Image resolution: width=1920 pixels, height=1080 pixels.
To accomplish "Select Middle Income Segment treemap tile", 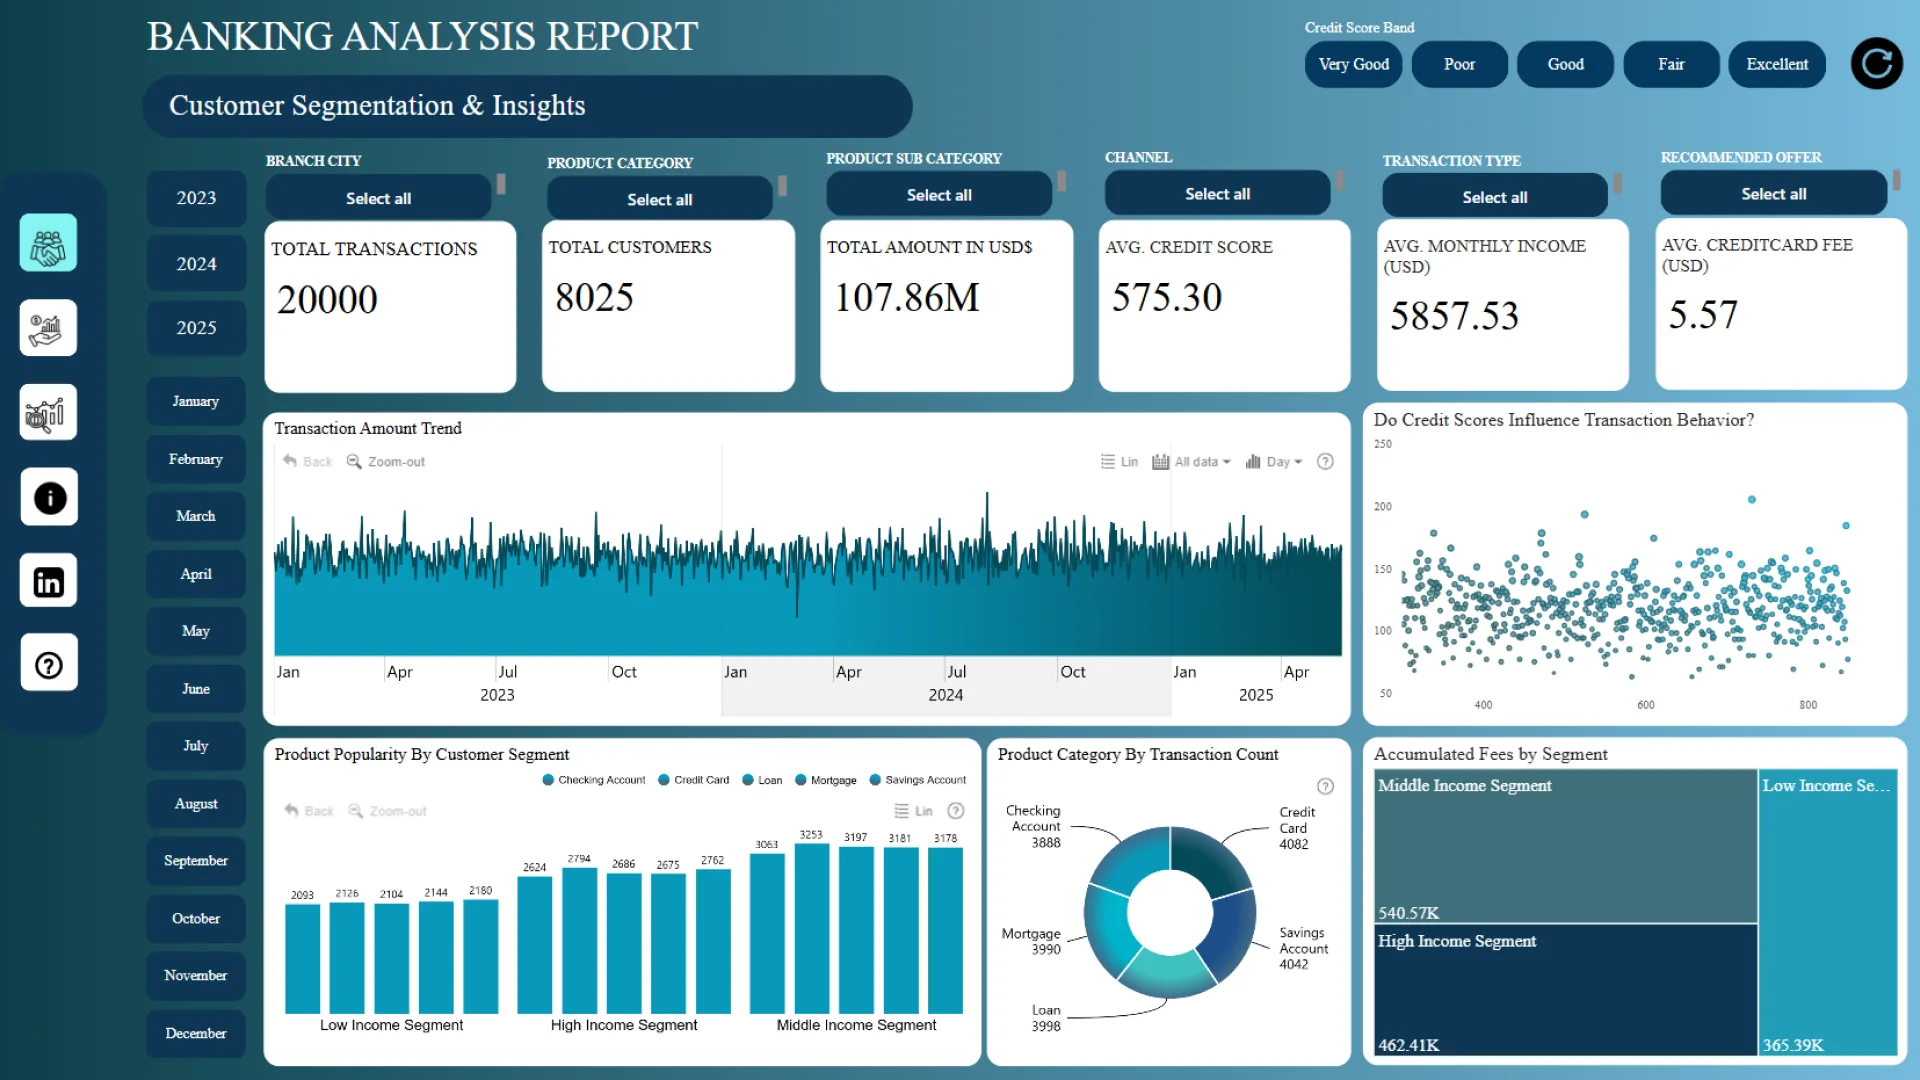I will pyautogui.click(x=1566, y=846).
